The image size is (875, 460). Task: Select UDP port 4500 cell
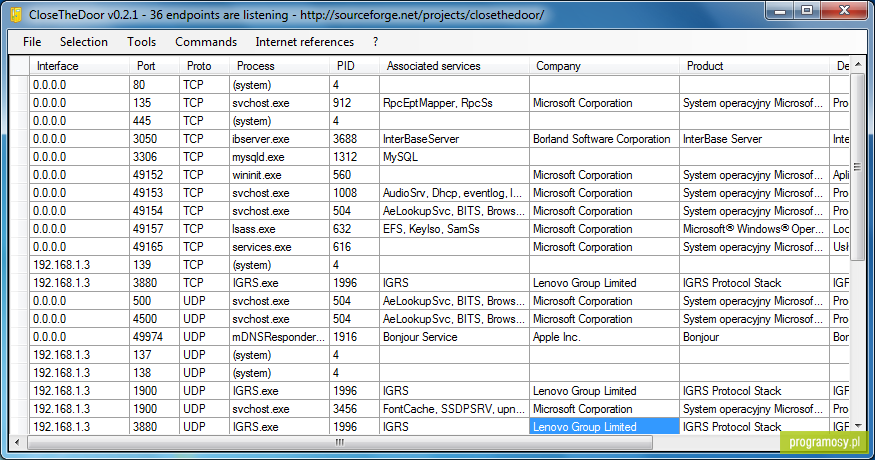click(x=155, y=319)
